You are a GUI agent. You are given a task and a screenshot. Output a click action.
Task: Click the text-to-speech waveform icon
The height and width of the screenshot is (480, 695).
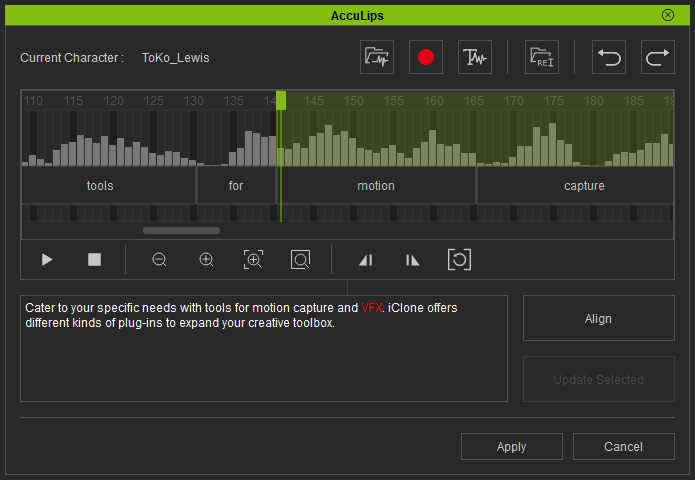coord(475,58)
